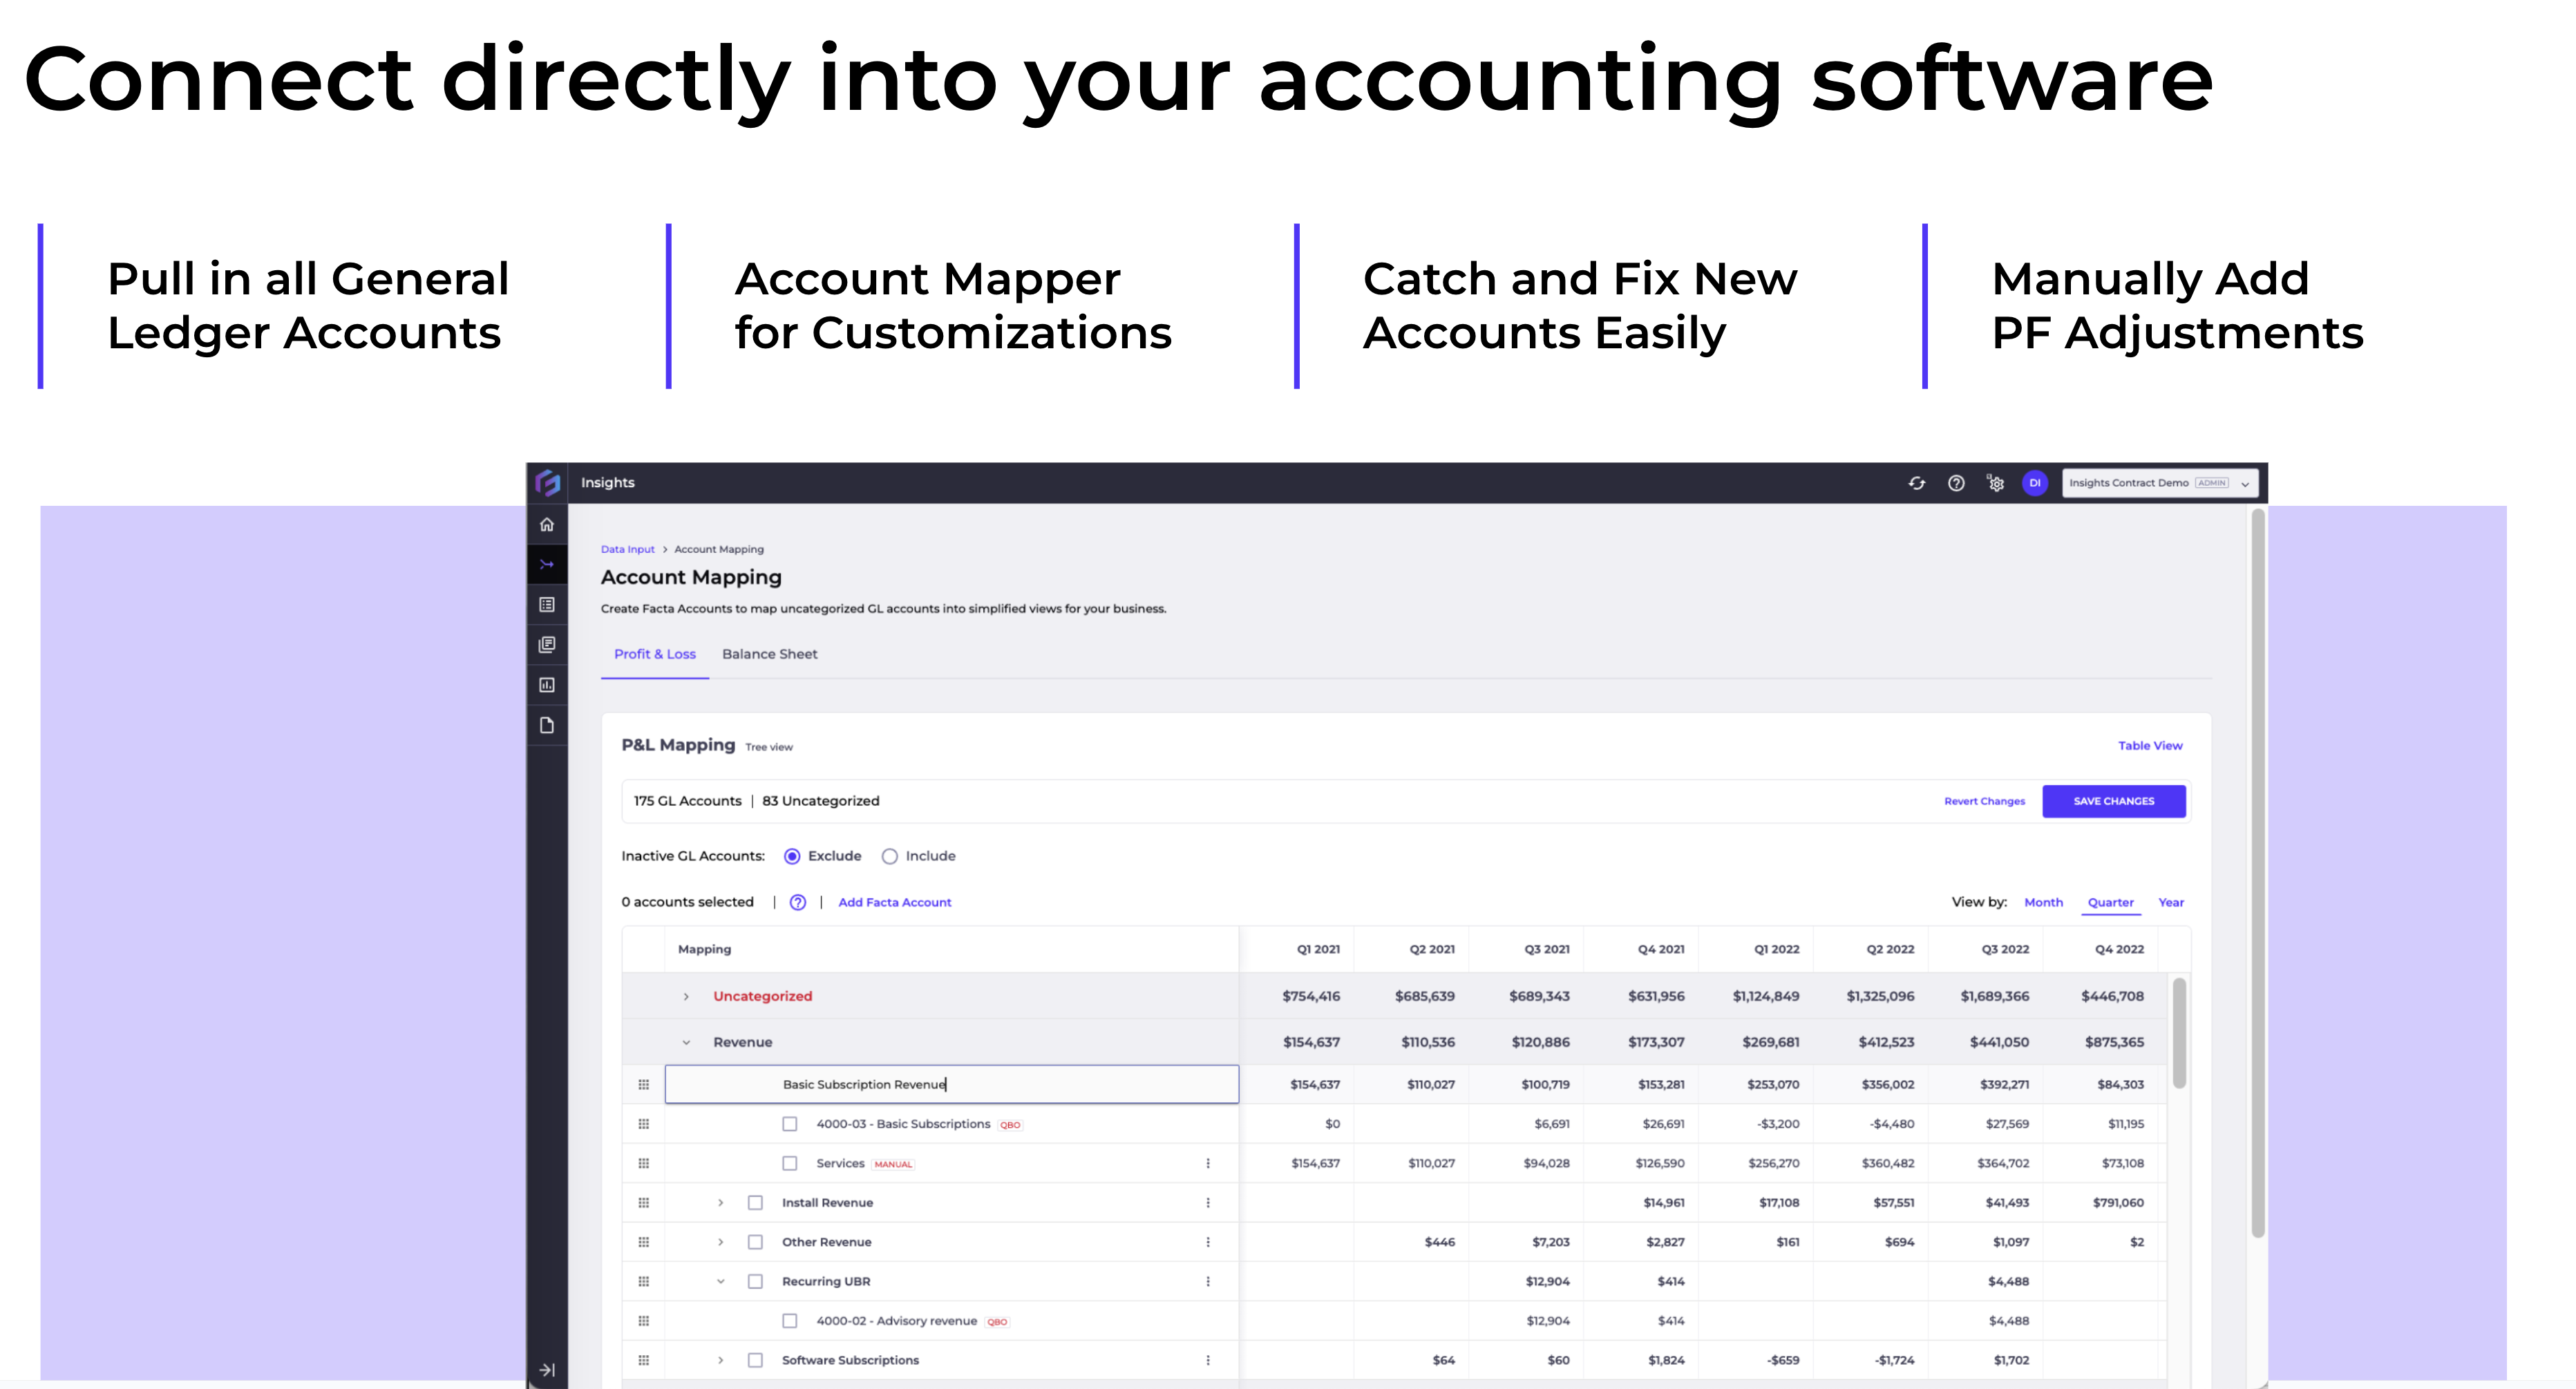Click the drag handle of Services row
The height and width of the screenshot is (1389, 2576).
[644, 1163]
